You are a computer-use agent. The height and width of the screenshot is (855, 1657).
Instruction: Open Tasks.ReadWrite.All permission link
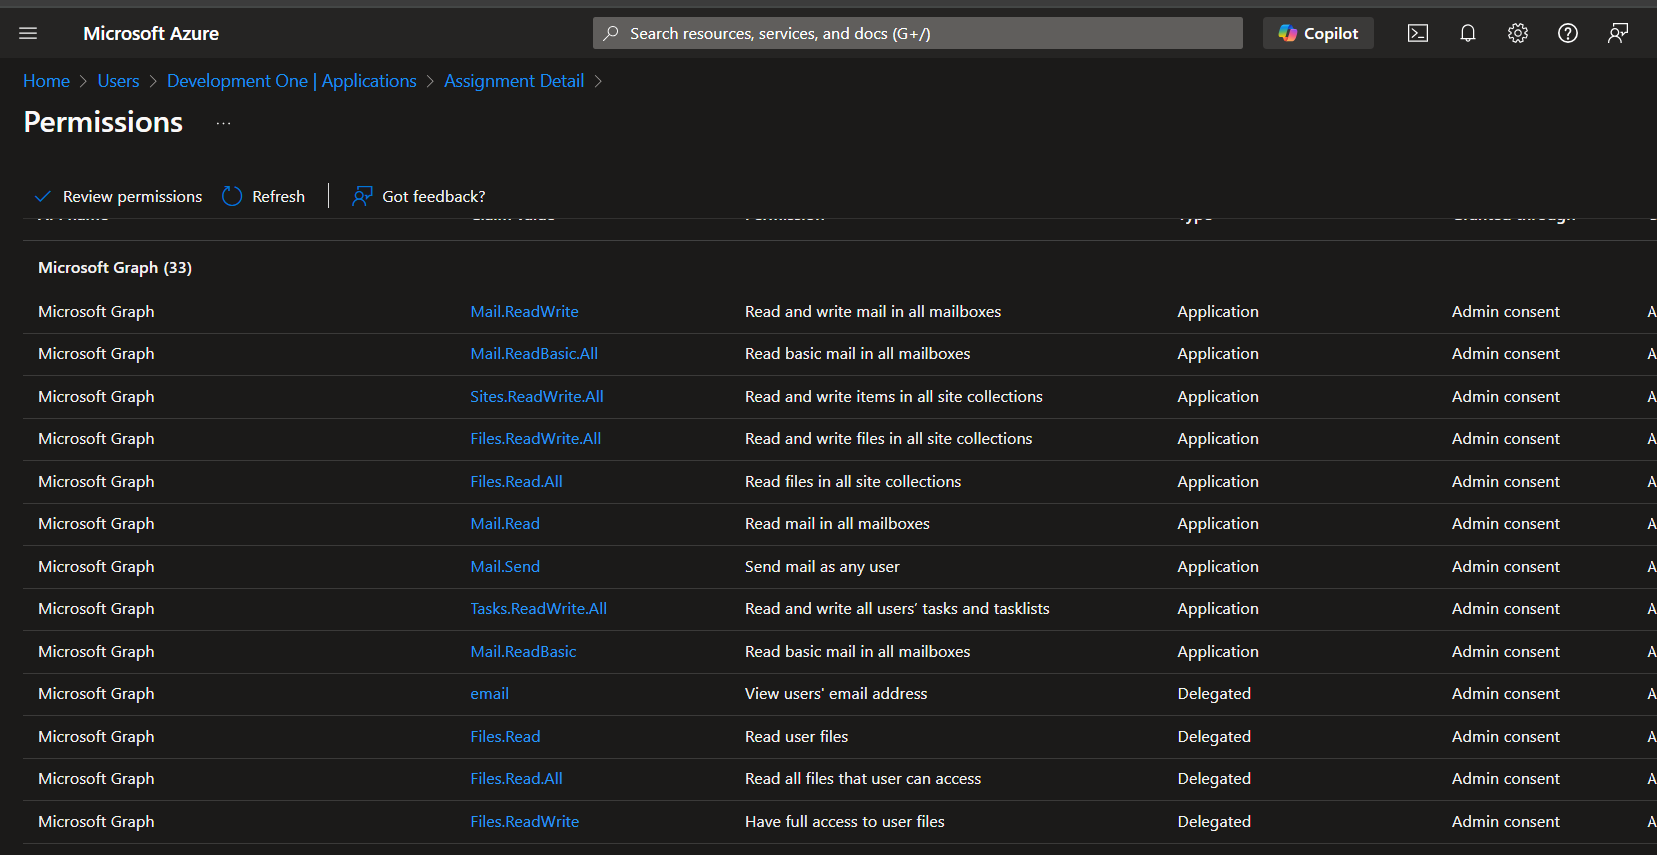538,609
